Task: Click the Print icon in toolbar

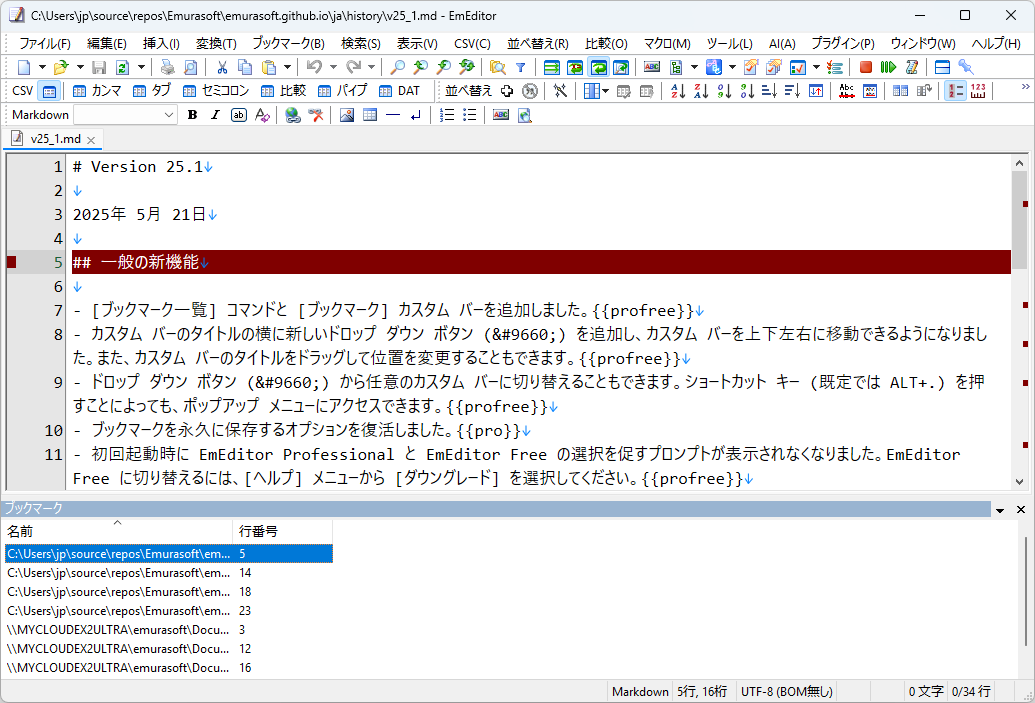Action: coord(168,67)
